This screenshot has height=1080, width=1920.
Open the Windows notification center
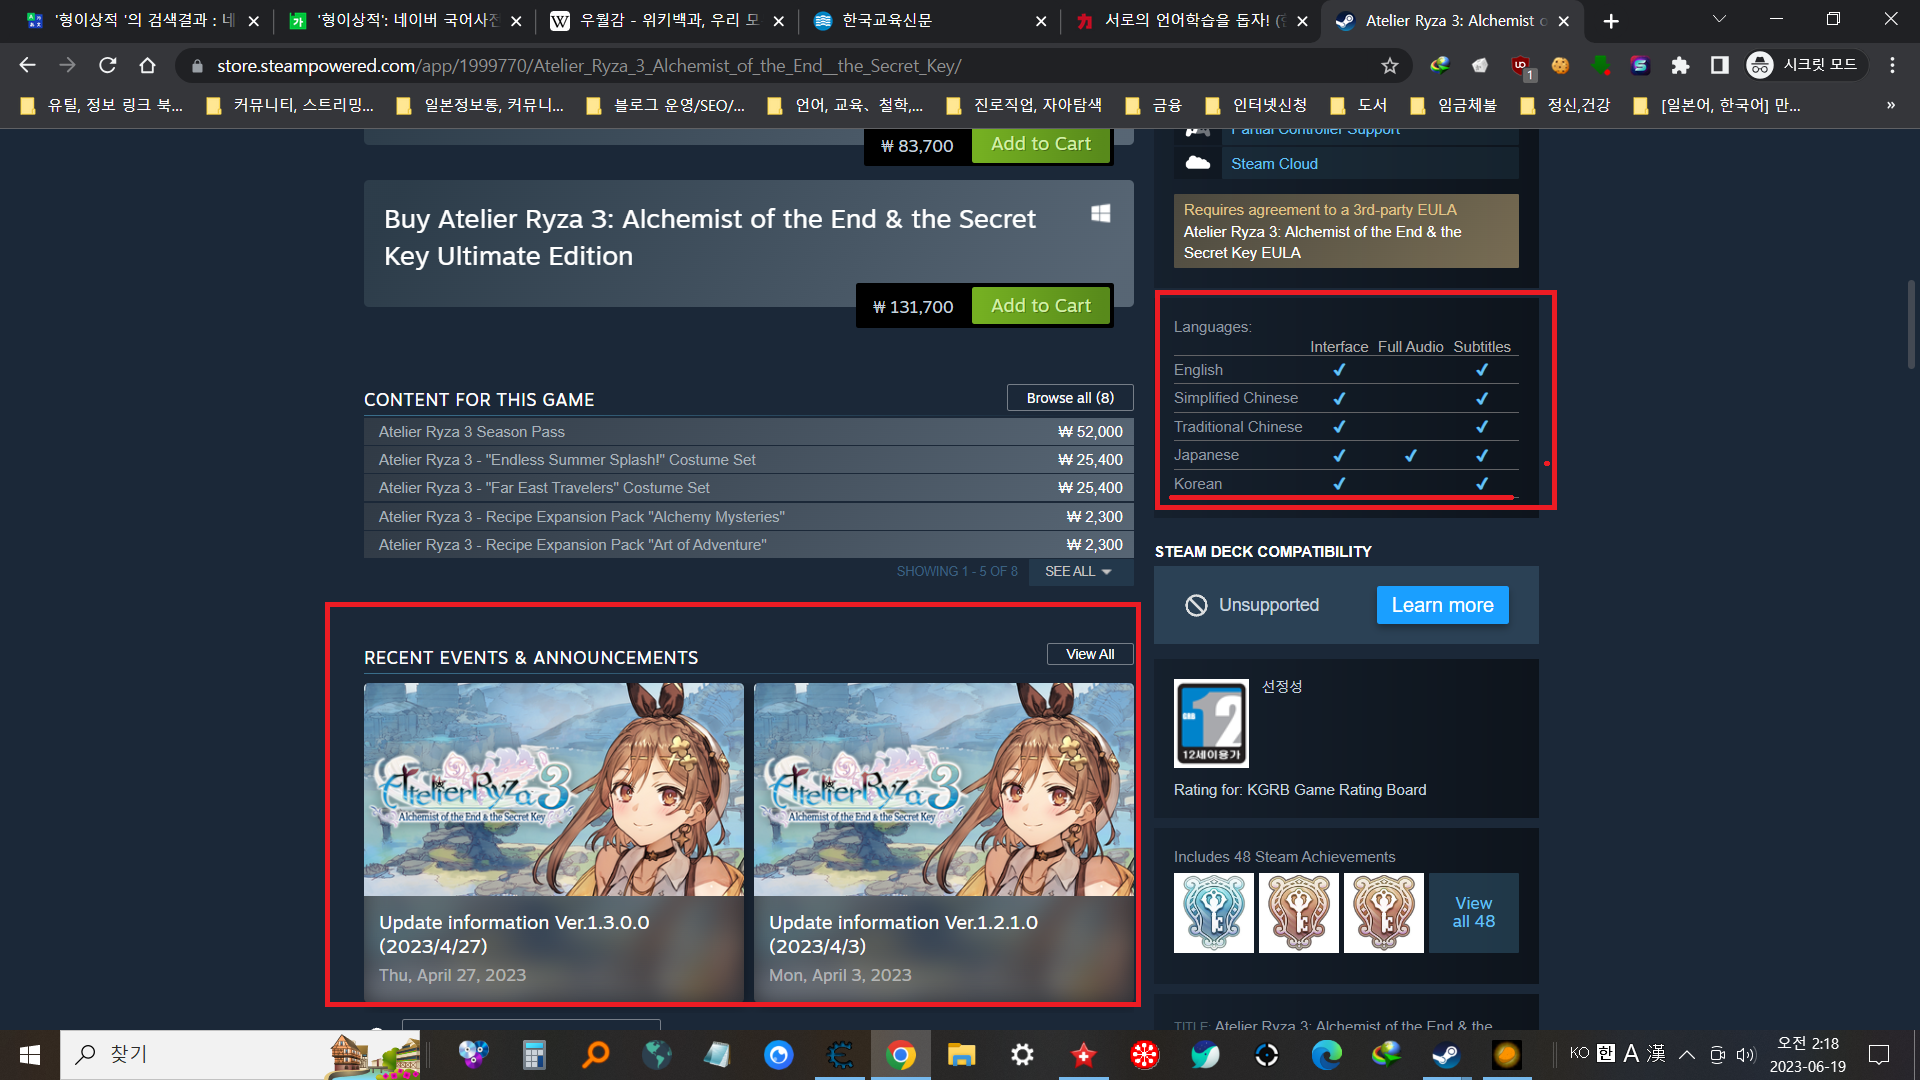click(1879, 1054)
